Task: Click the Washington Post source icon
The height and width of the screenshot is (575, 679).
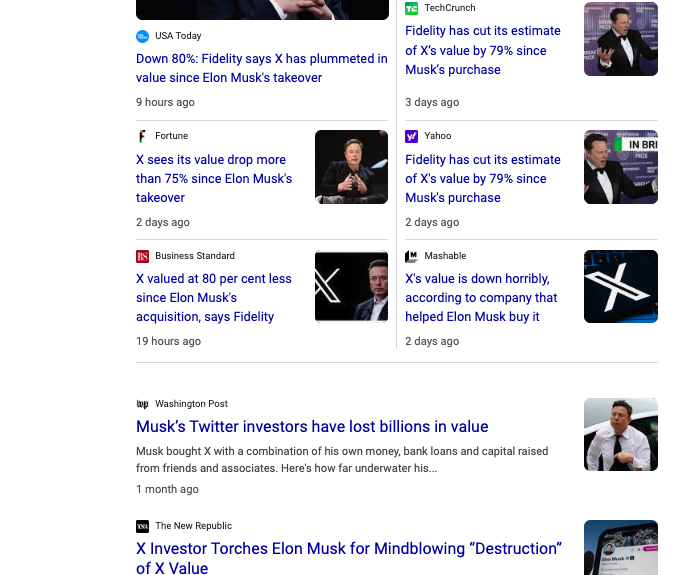Action: coord(142,404)
